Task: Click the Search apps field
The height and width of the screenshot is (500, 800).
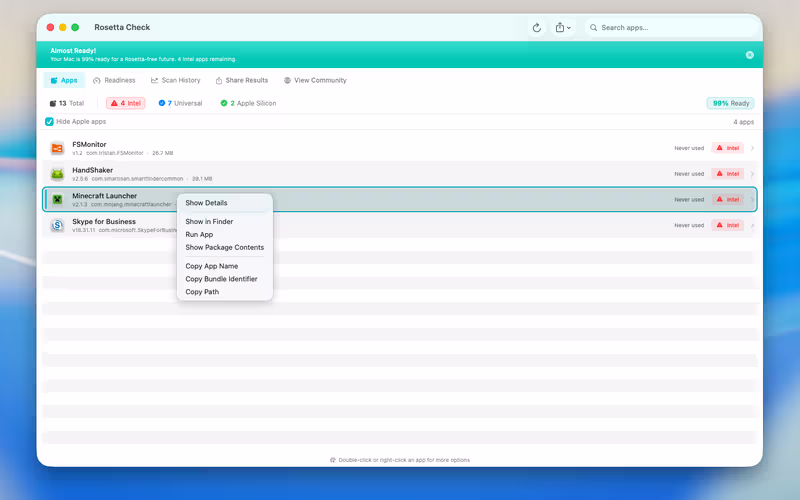Action: pyautogui.click(x=671, y=28)
